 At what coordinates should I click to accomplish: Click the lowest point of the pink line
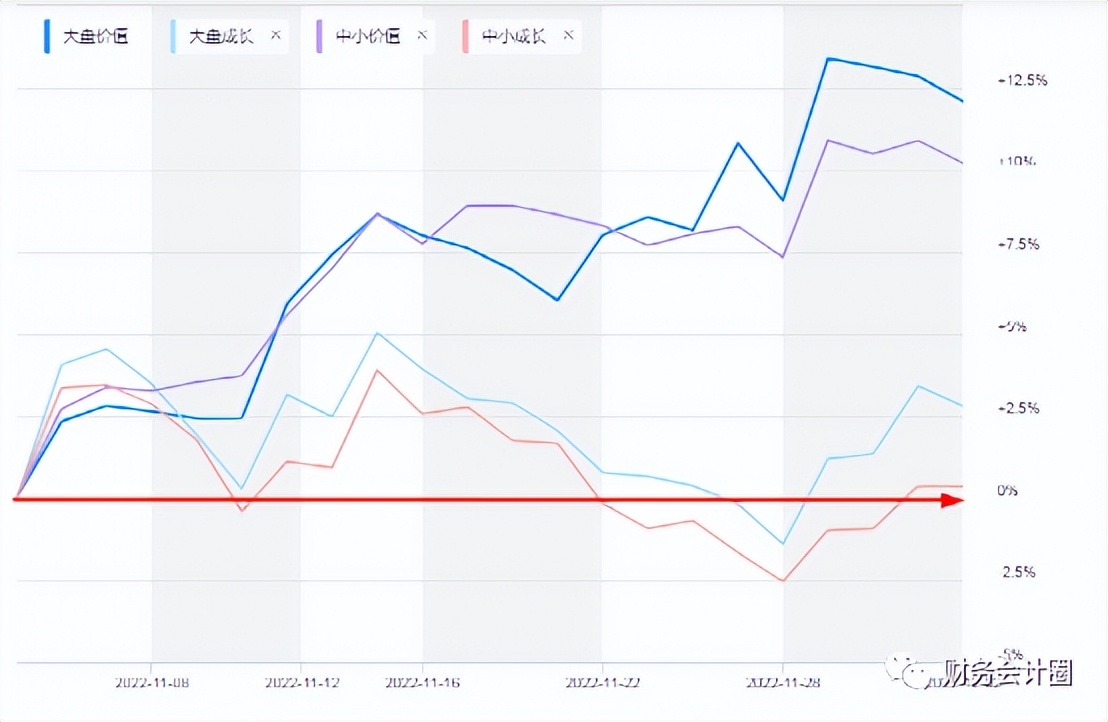click(783, 579)
